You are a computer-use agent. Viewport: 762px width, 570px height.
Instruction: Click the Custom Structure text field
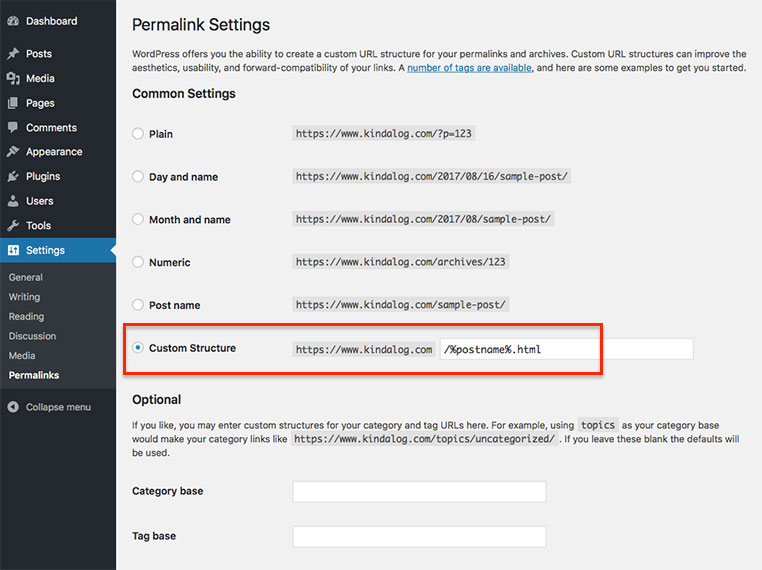click(x=566, y=349)
